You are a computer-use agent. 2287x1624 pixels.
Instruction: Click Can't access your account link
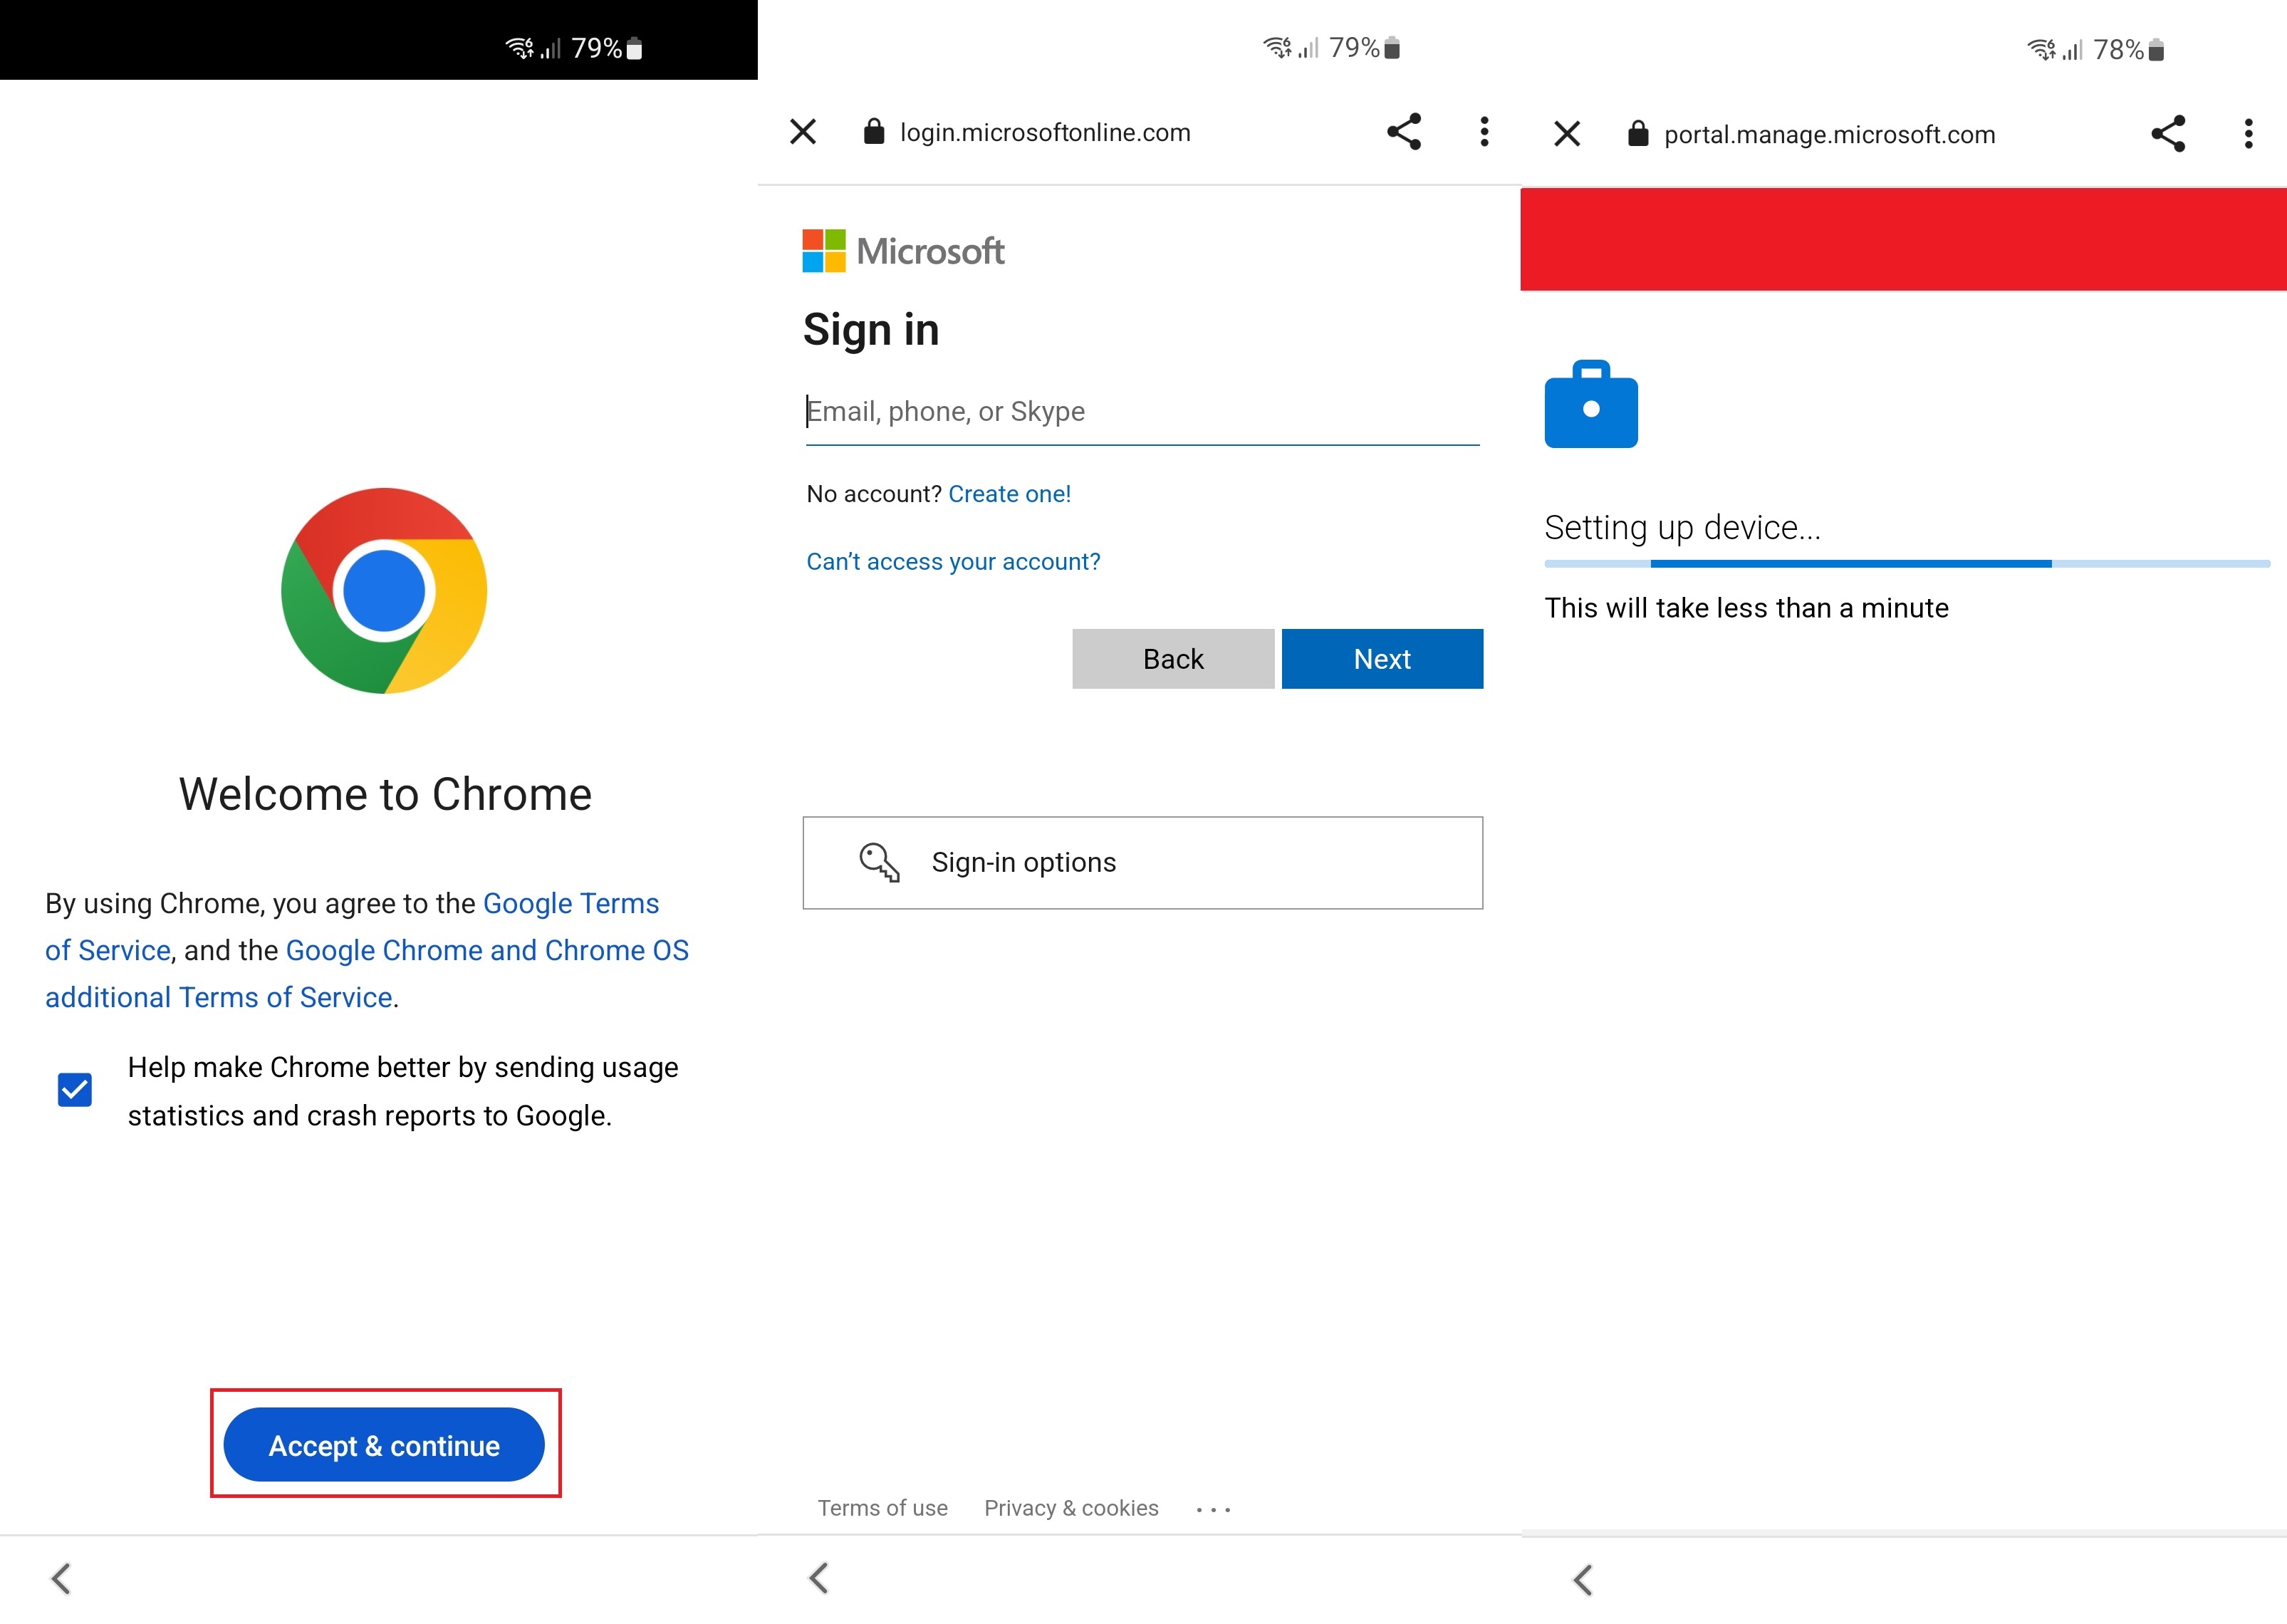[953, 561]
